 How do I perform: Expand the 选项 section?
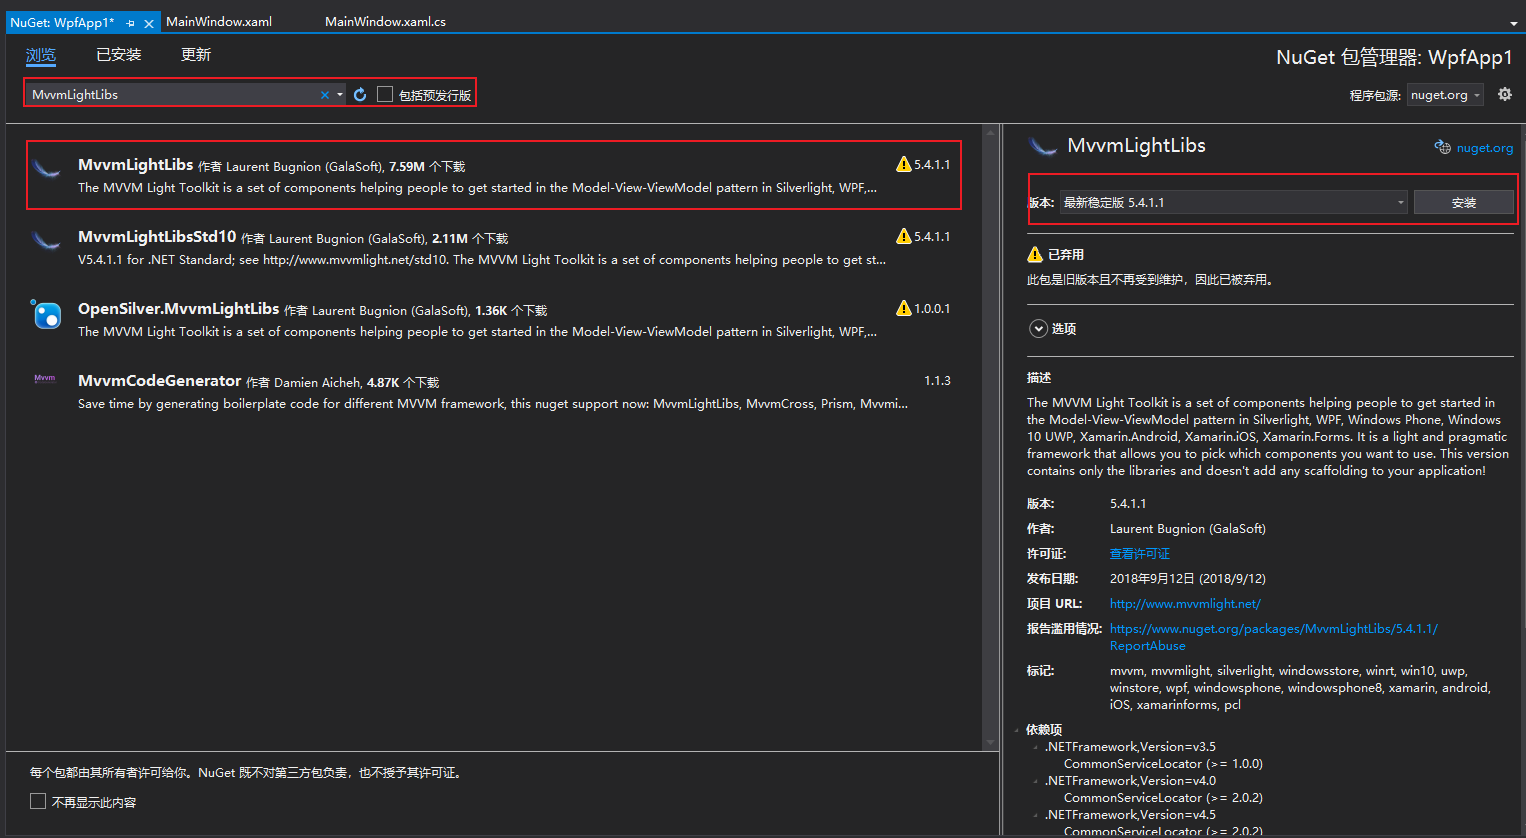pyautogui.click(x=1039, y=328)
